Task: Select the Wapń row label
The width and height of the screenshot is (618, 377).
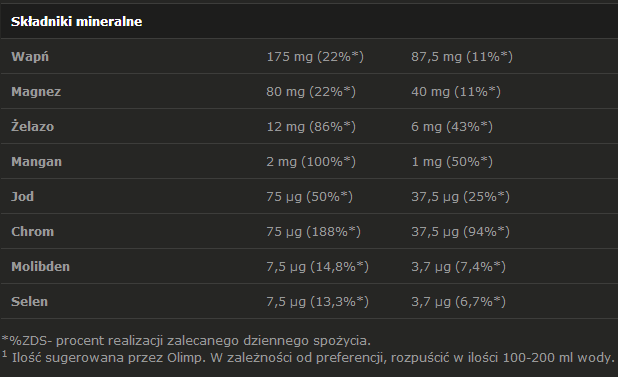Action: click(x=30, y=57)
